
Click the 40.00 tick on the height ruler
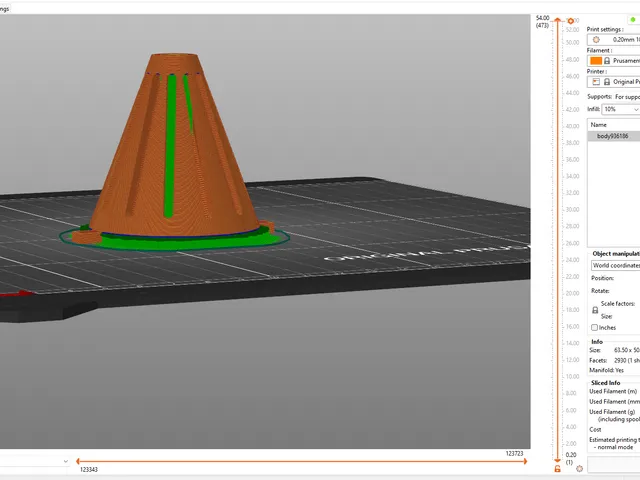click(x=572, y=126)
